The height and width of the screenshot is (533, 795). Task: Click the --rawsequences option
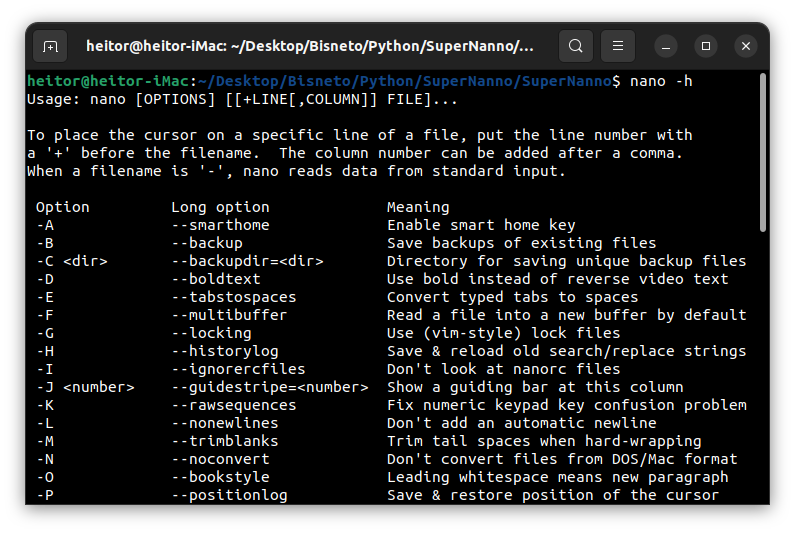234,405
